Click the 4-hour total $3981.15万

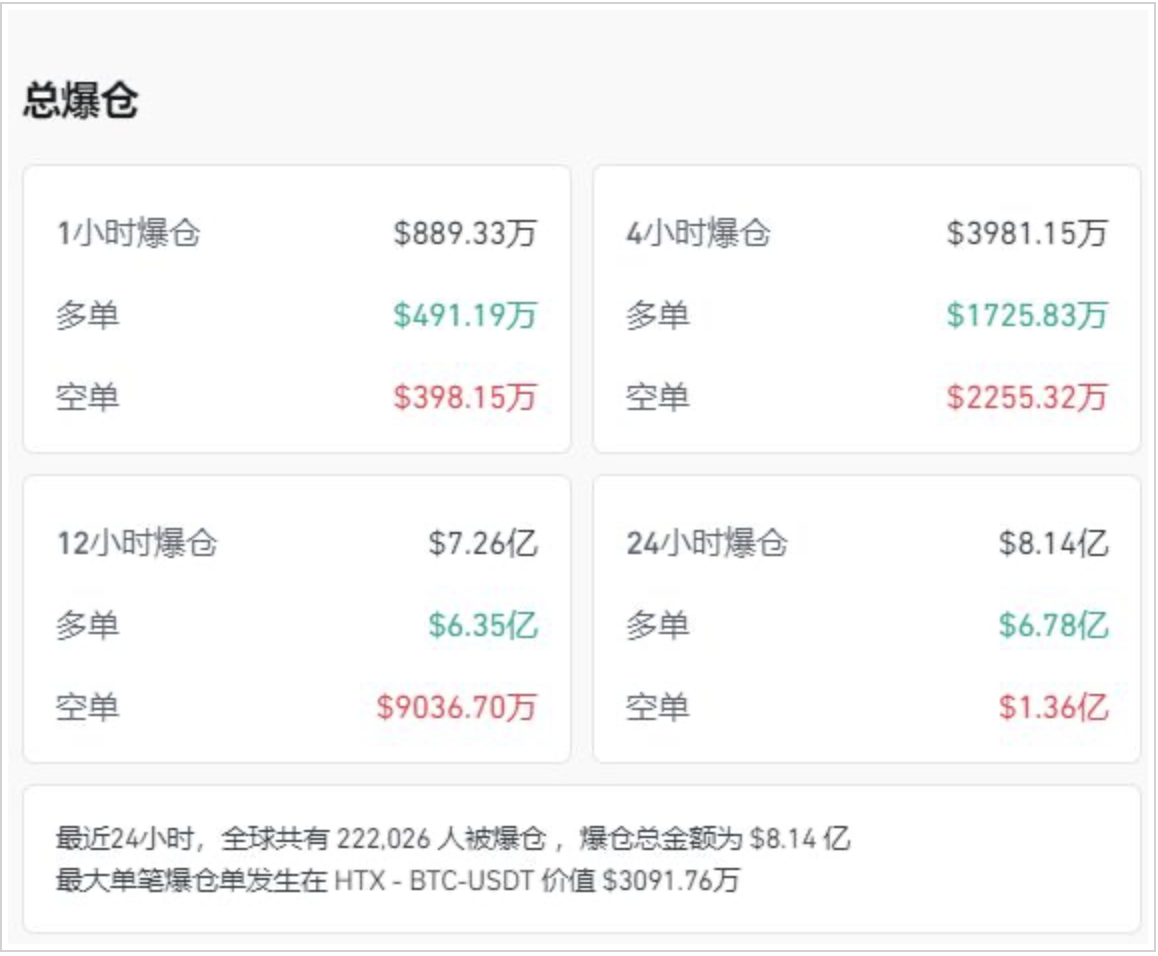coord(1027,235)
